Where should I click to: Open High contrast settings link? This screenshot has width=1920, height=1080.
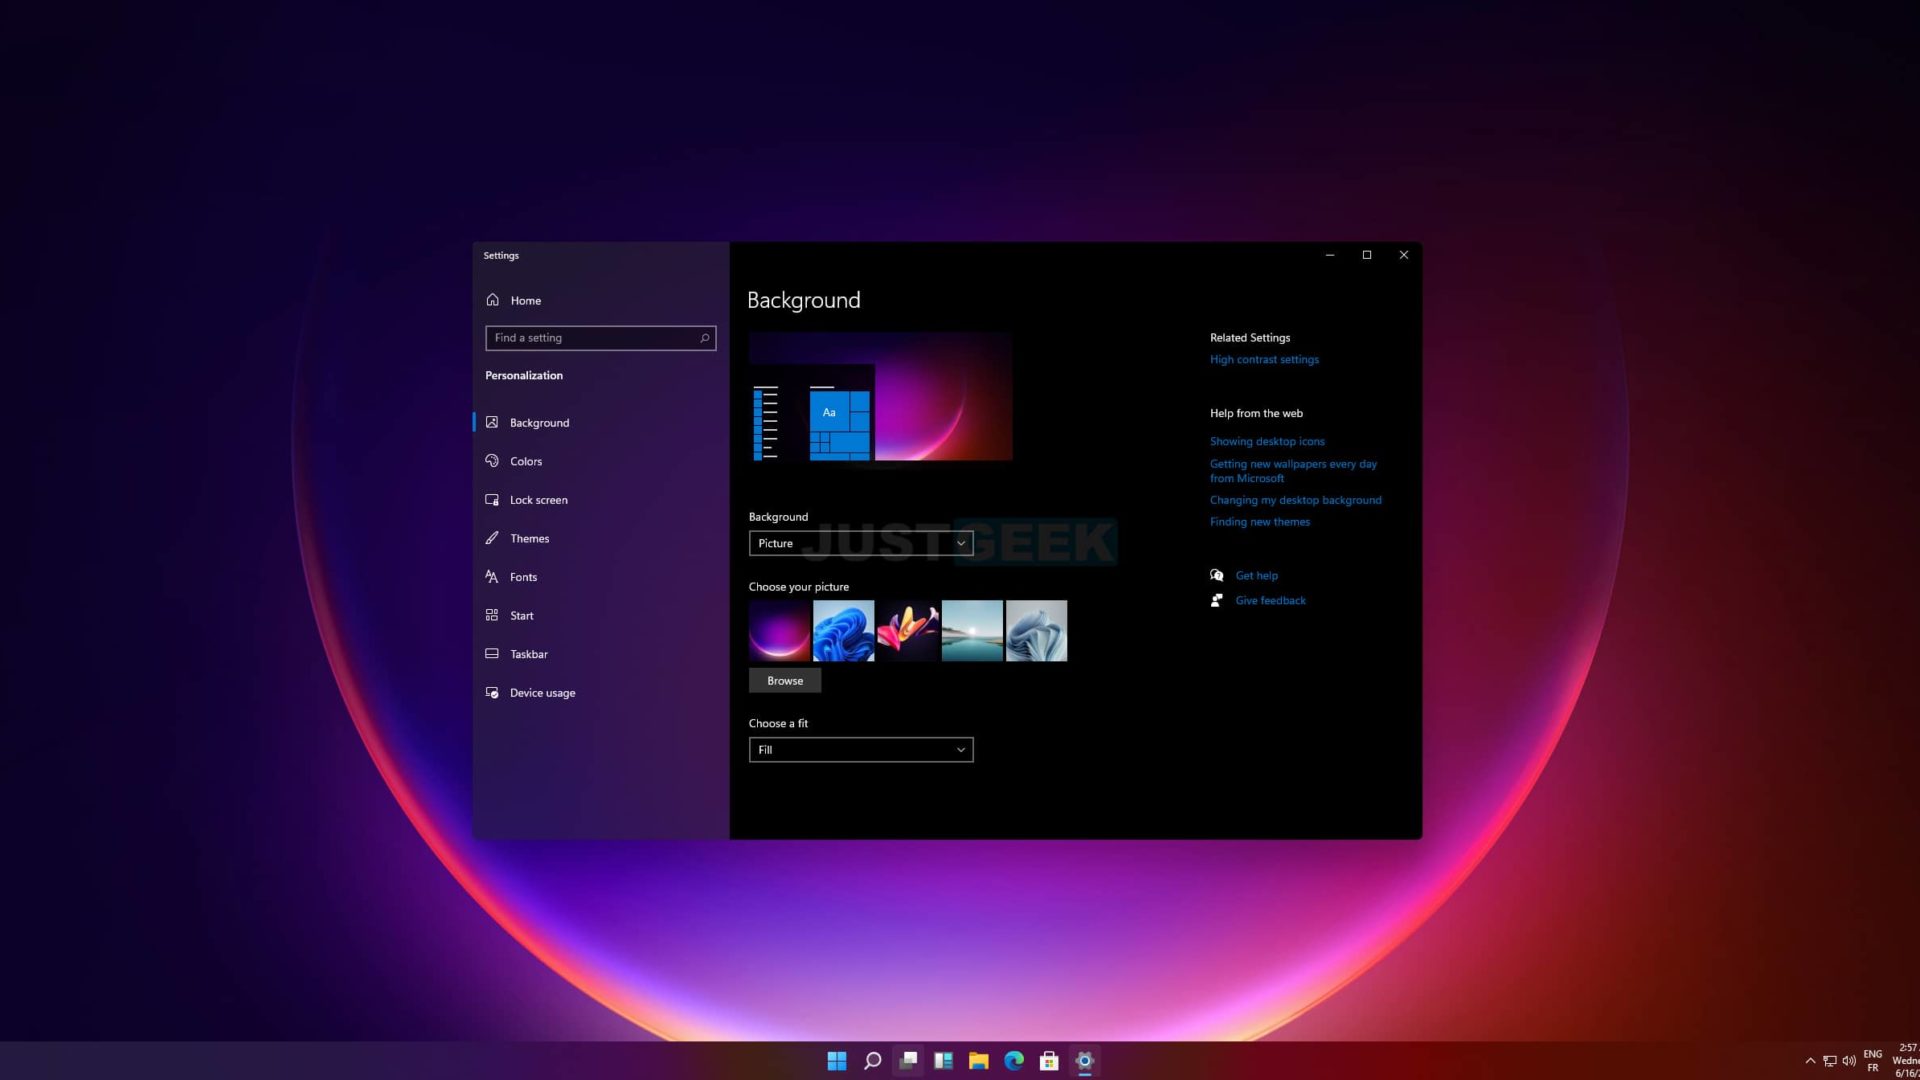tap(1263, 359)
